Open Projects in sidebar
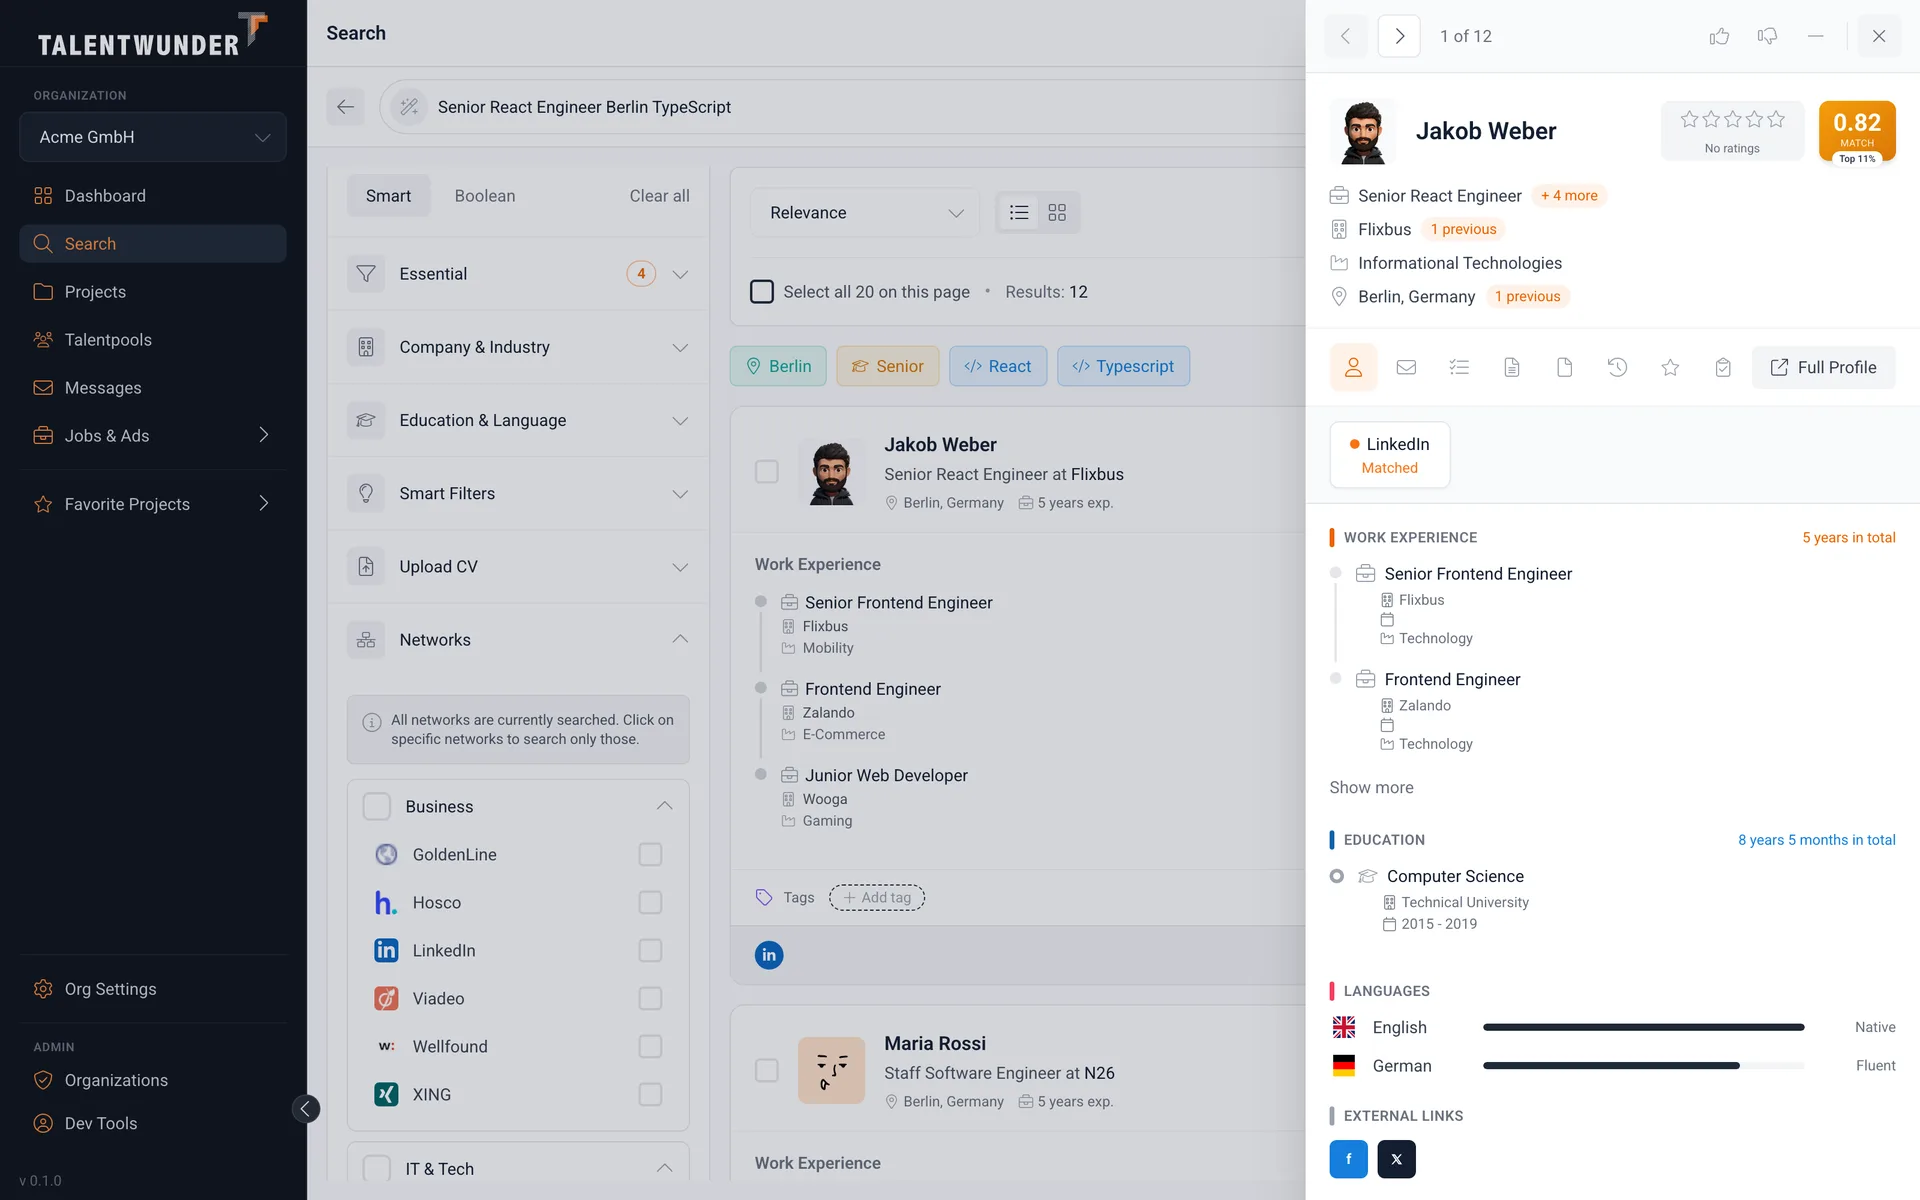The height and width of the screenshot is (1200, 1920). tap(153, 292)
